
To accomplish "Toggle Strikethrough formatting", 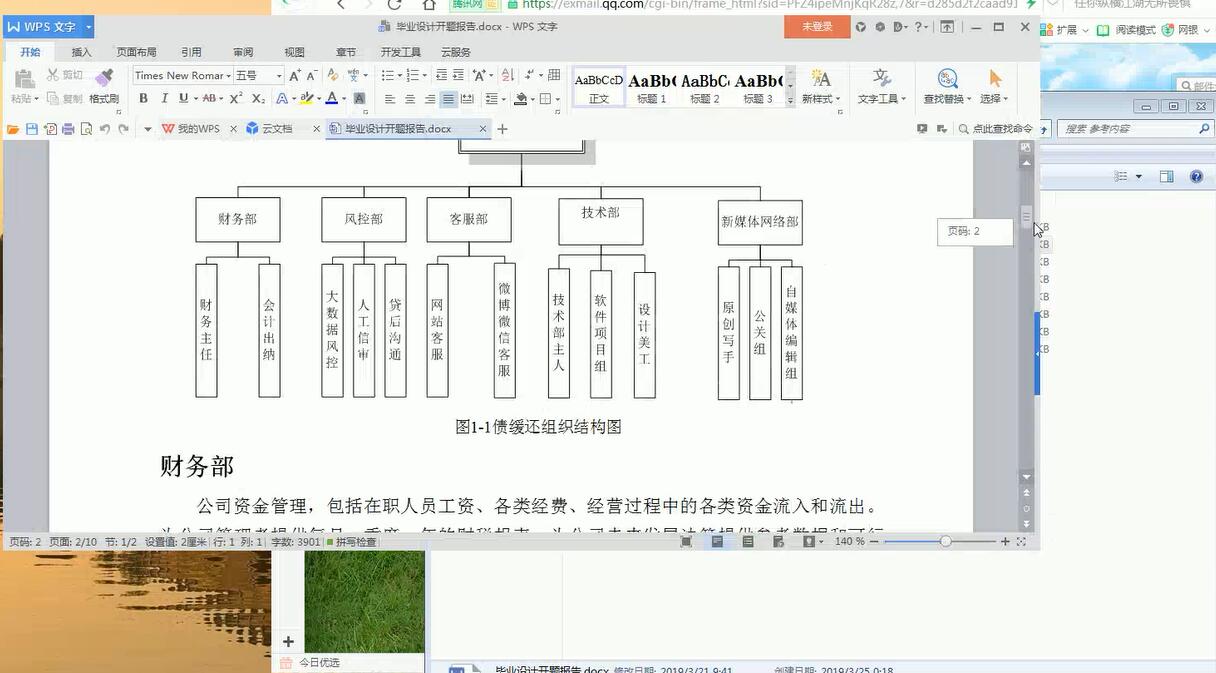I will click(x=209, y=98).
